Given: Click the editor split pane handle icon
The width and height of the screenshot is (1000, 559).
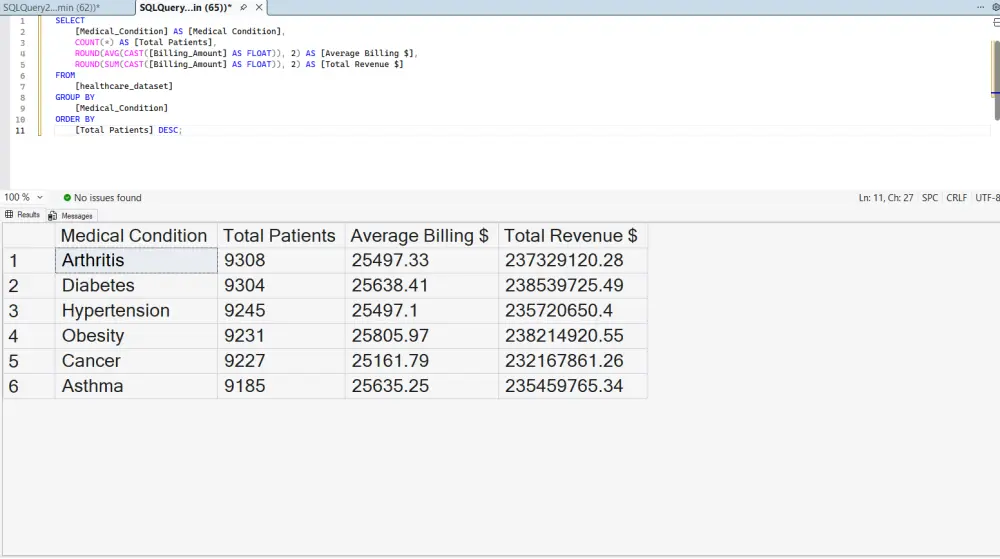Looking at the screenshot, I should (996, 22).
